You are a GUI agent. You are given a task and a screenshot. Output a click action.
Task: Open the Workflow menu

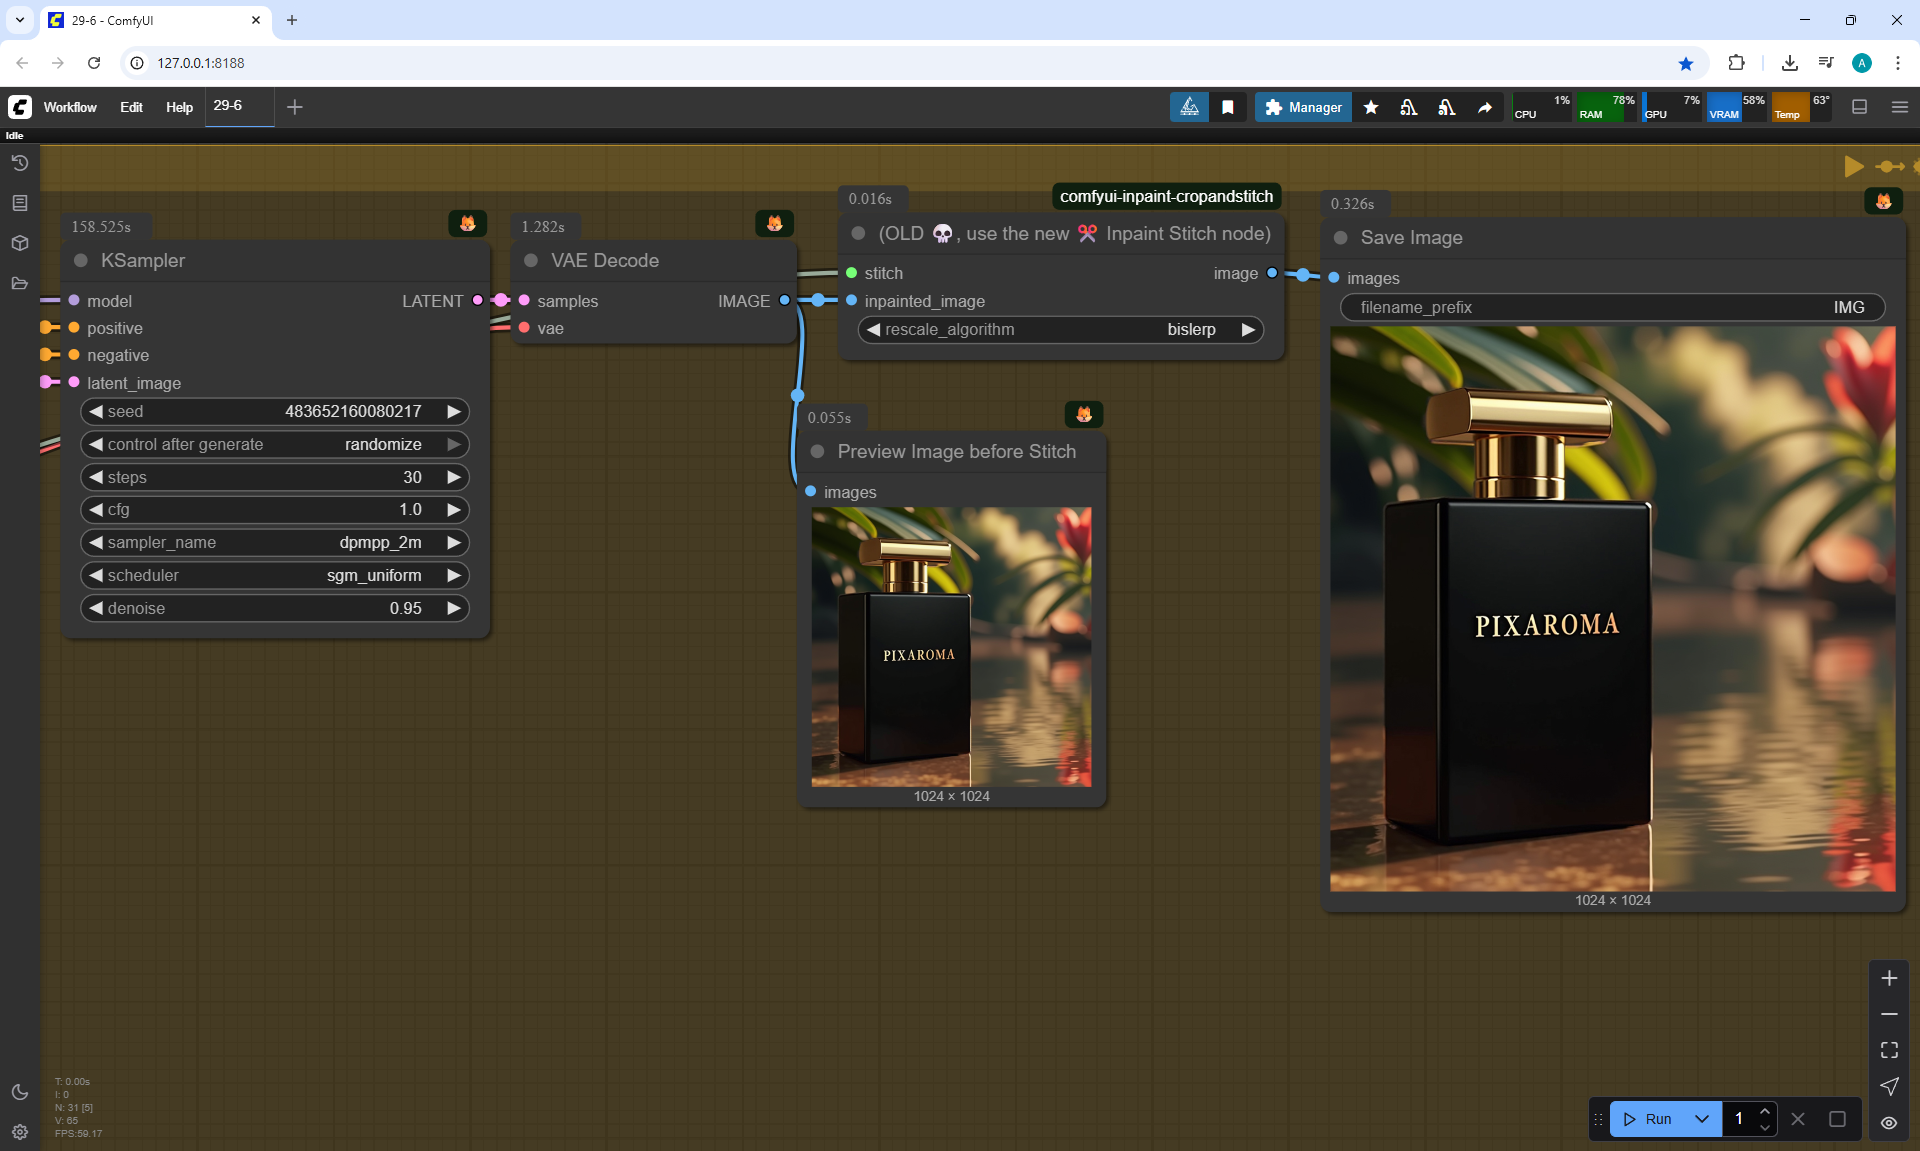point(70,107)
